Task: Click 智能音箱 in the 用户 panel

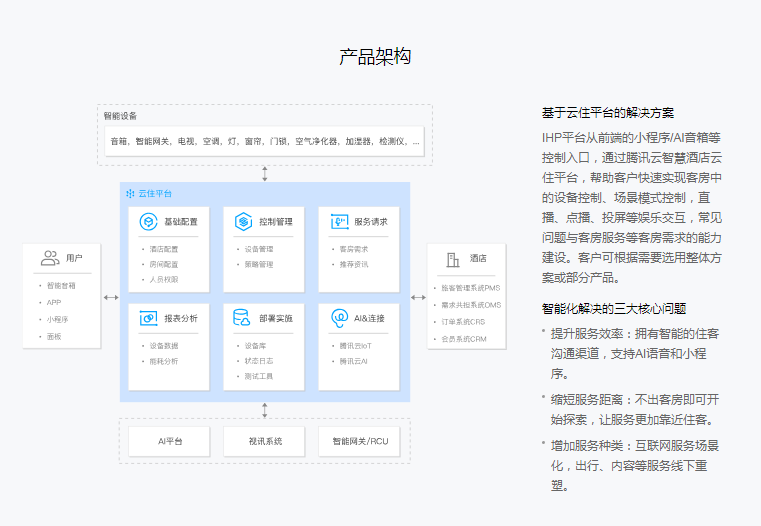Action: 61,286
